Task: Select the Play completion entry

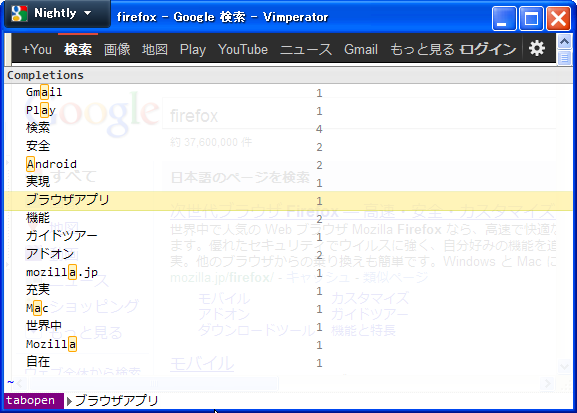Action: tap(288, 110)
